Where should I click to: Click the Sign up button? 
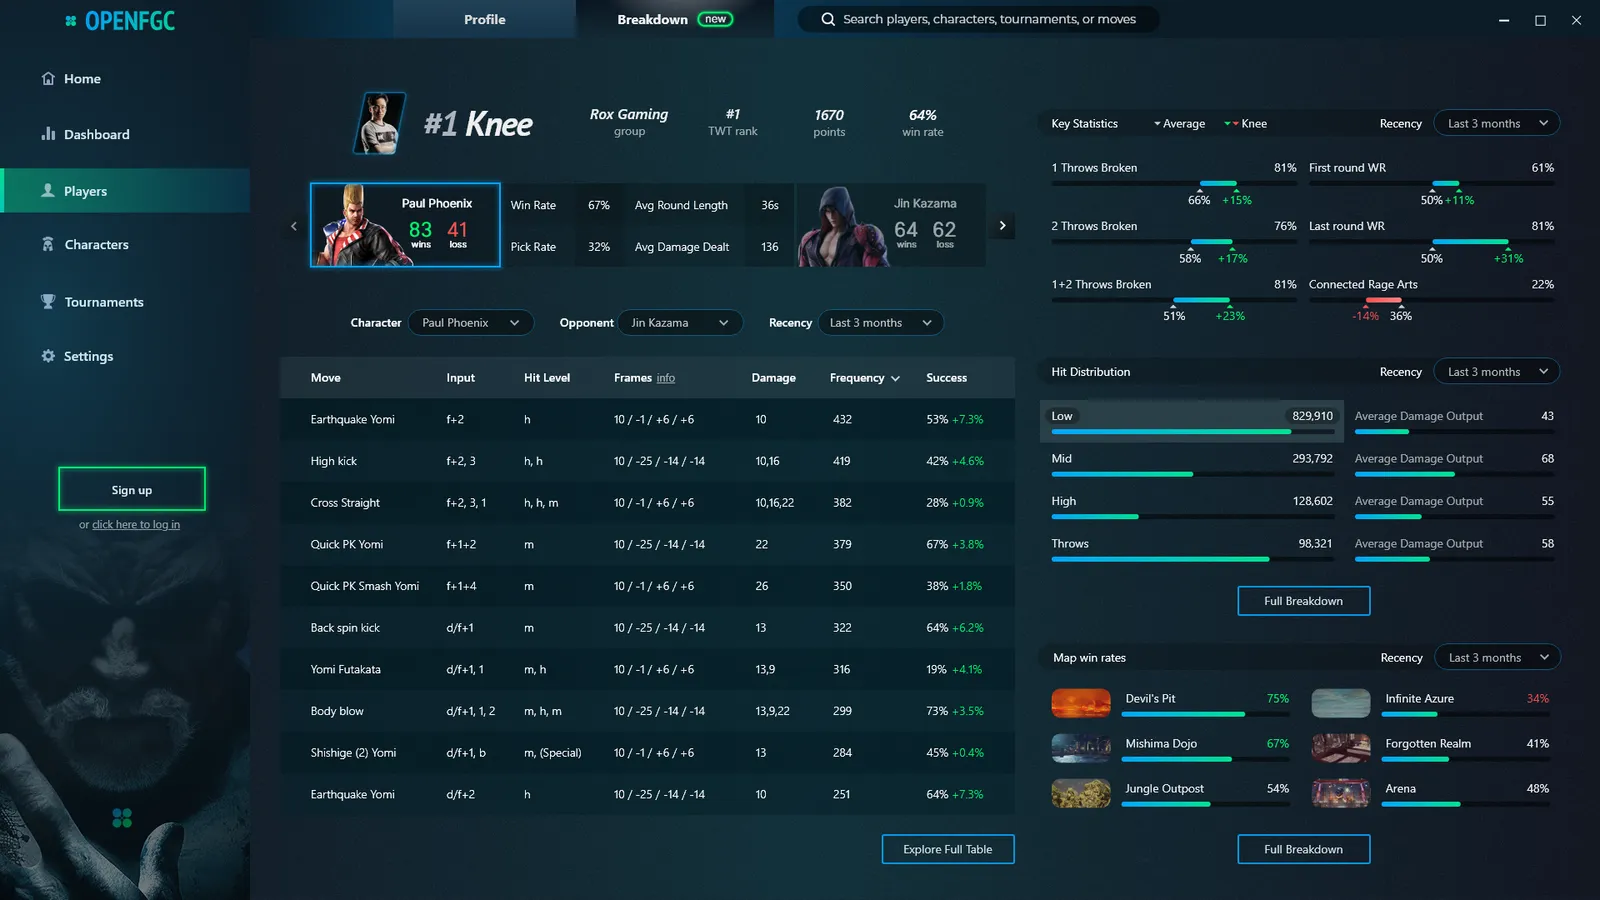click(132, 489)
